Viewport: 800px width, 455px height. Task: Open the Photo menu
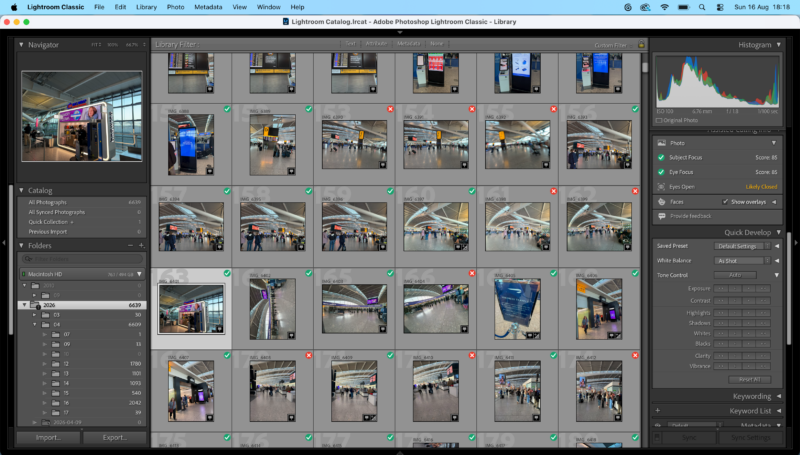[x=176, y=7]
